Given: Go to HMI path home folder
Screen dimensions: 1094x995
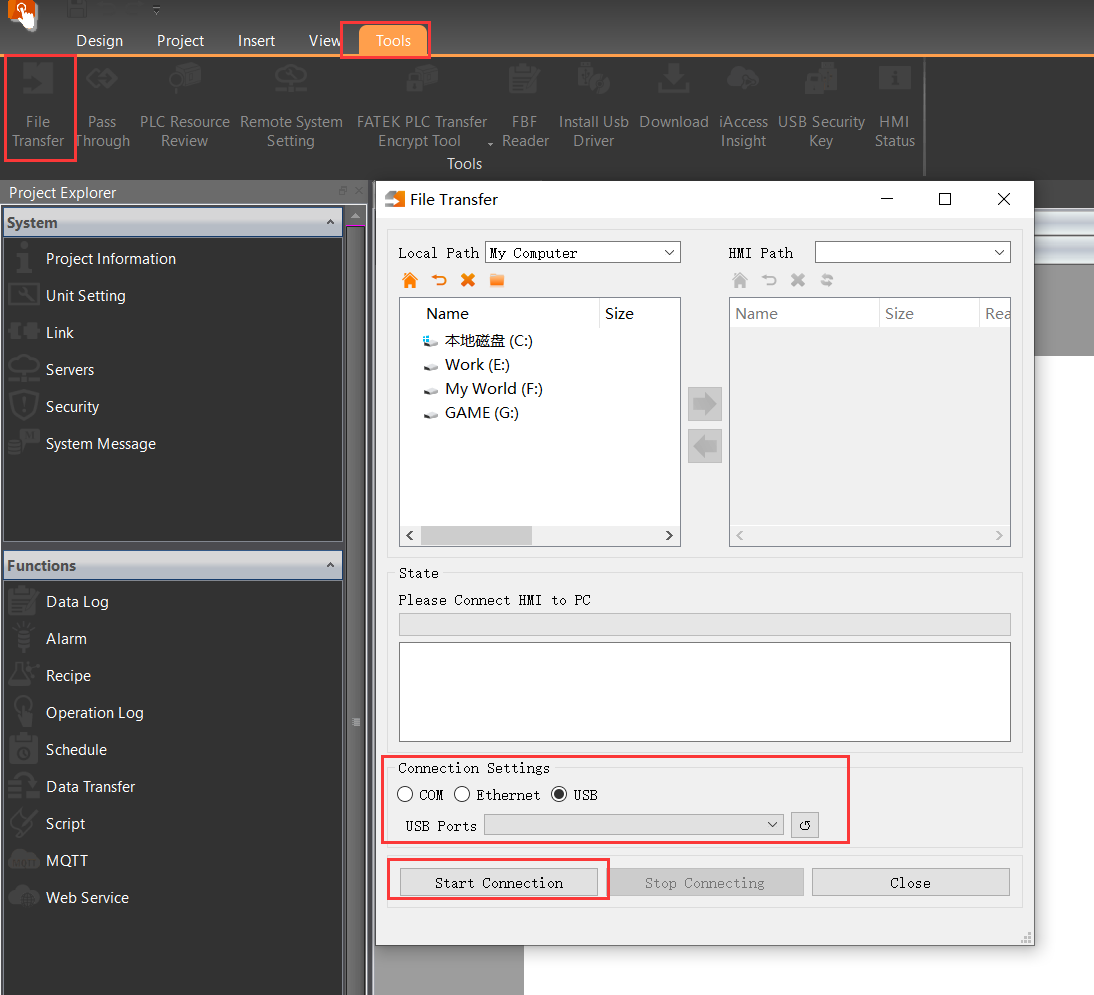Looking at the screenshot, I should coord(740,280).
